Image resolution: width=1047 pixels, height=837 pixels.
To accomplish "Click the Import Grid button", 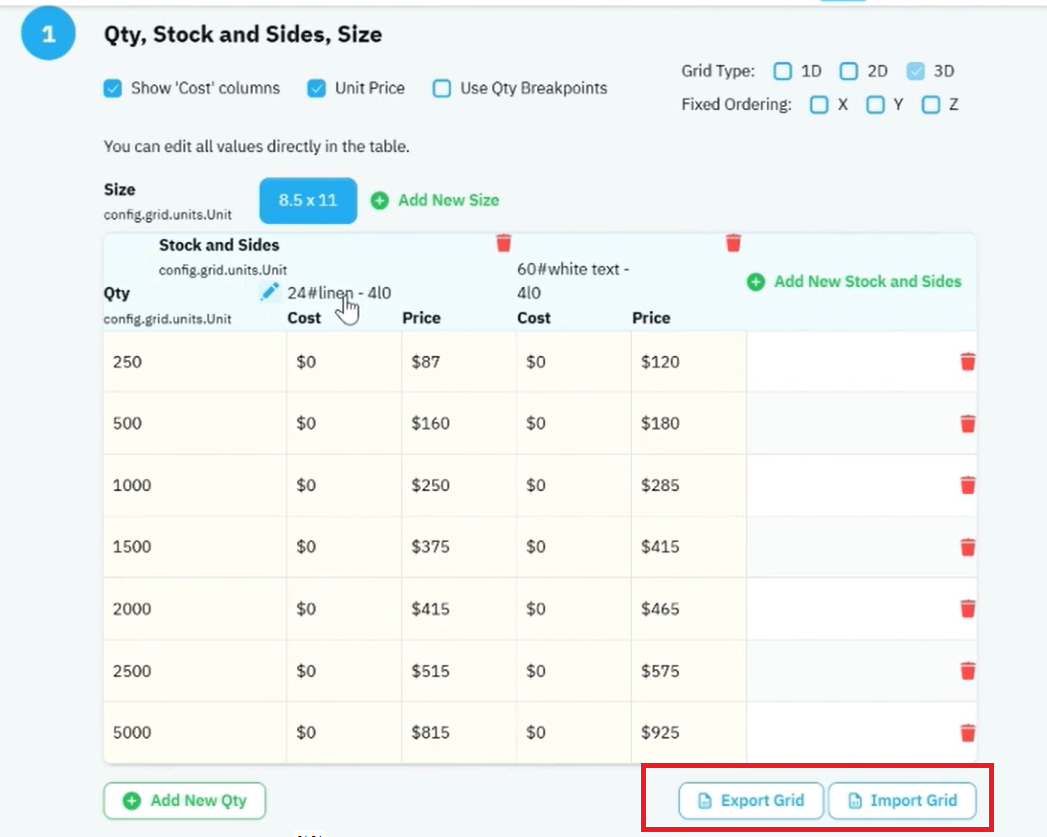I will coord(902,800).
